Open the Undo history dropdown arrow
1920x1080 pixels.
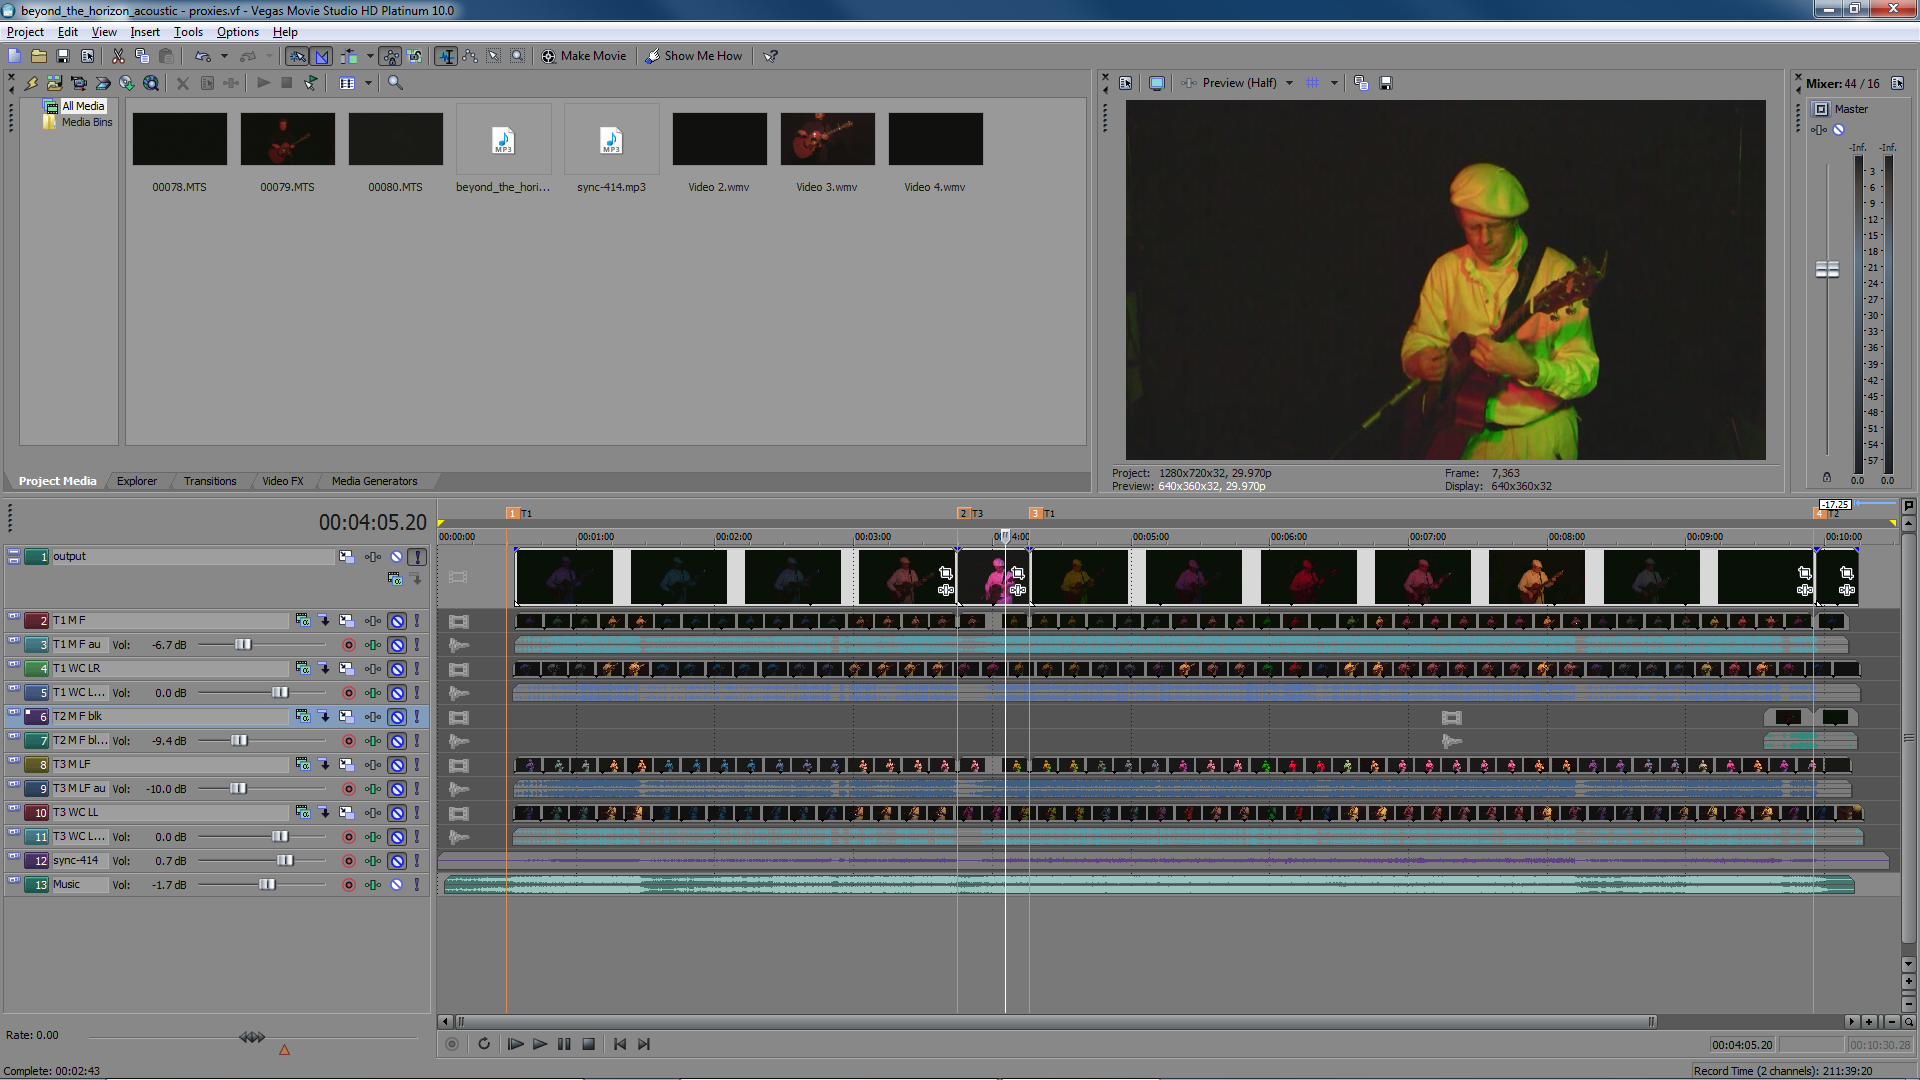coord(224,56)
